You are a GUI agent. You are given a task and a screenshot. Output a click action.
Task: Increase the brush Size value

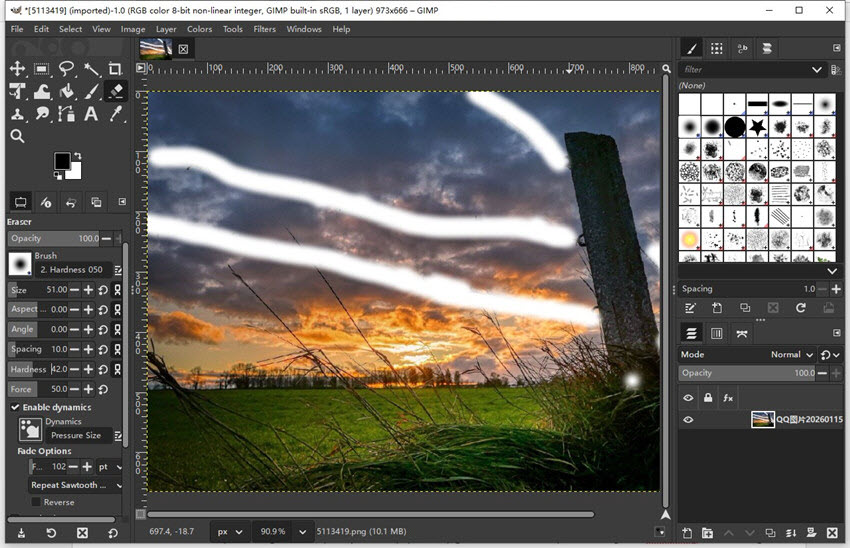tap(88, 290)
